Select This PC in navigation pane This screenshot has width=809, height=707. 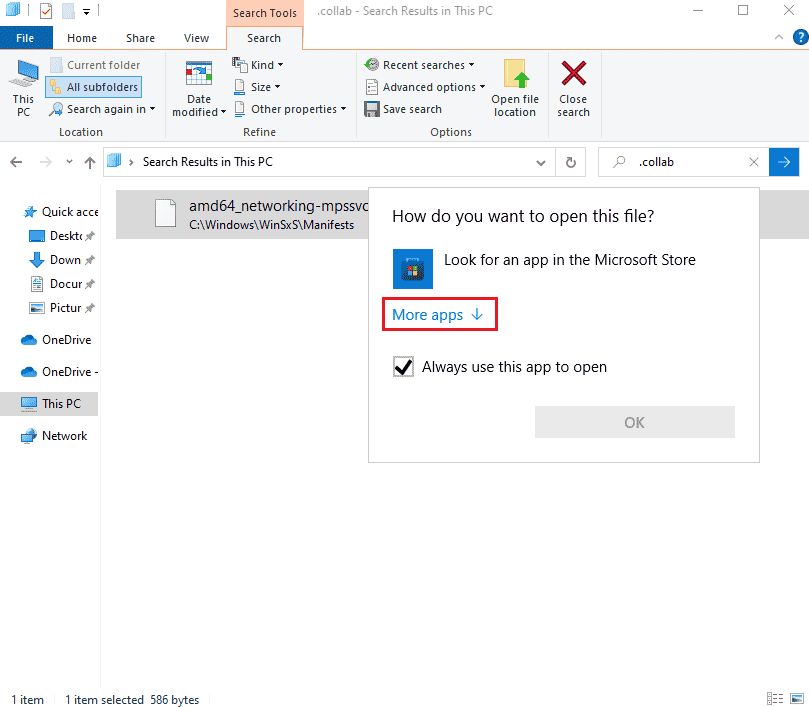[51, 404]
